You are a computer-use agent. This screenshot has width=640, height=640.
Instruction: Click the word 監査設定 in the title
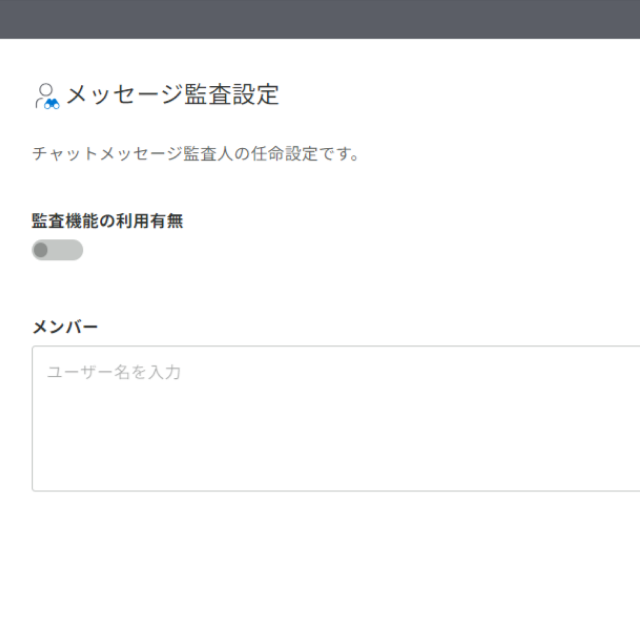(x=232, y=95)
